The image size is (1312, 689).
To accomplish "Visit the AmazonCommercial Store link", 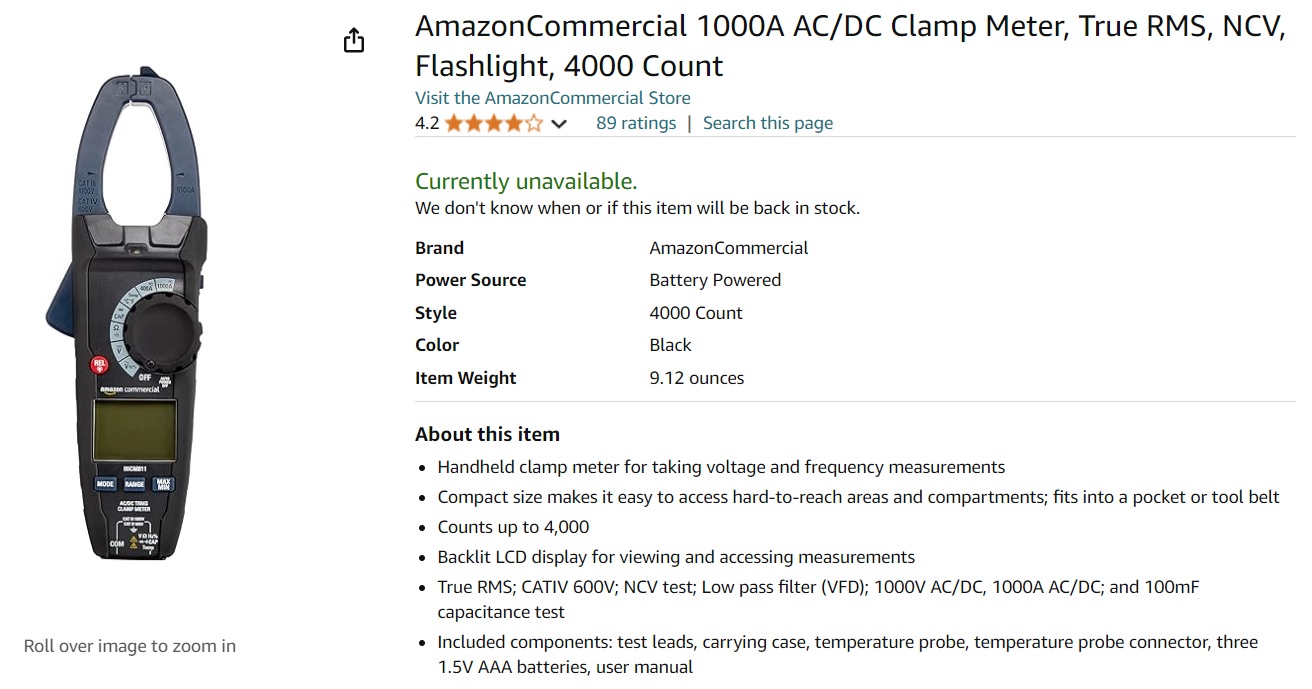I will click(553, 98).
